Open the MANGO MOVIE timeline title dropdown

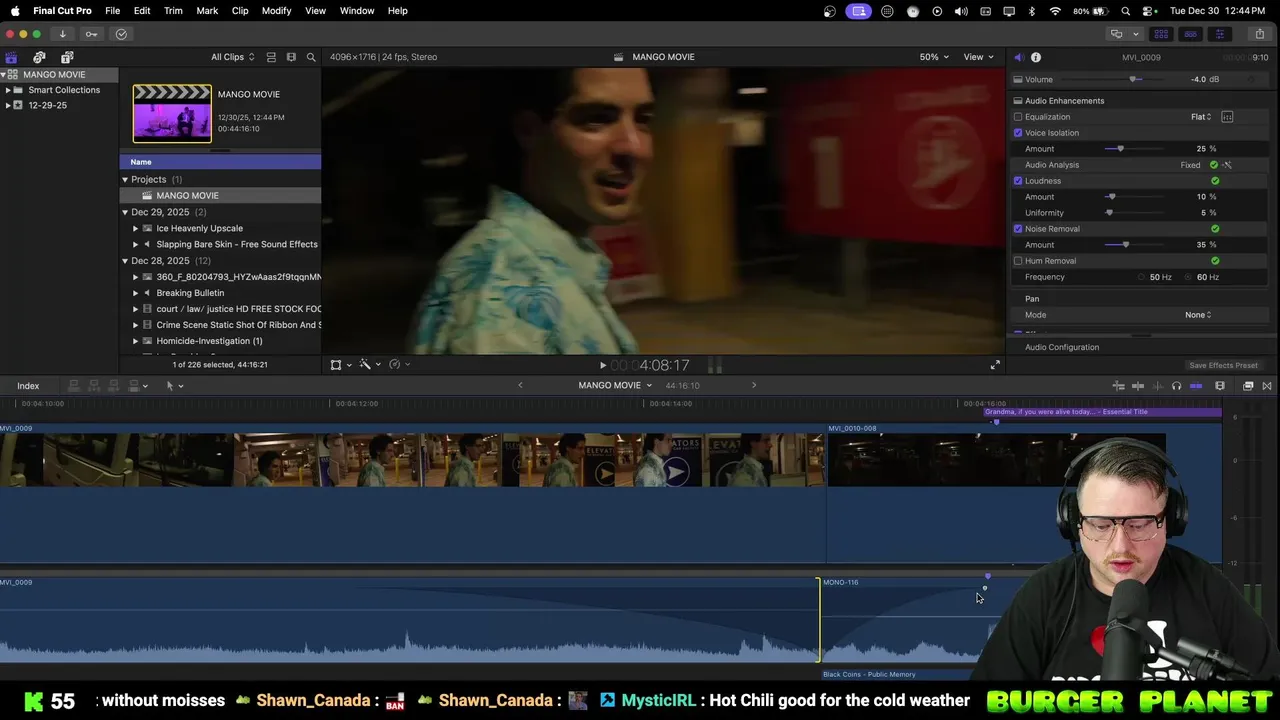(615, 385)
